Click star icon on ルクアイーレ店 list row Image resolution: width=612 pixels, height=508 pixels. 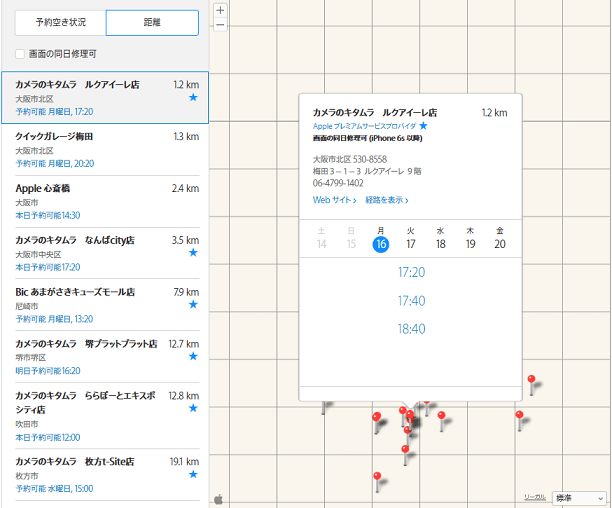[193, 98]
